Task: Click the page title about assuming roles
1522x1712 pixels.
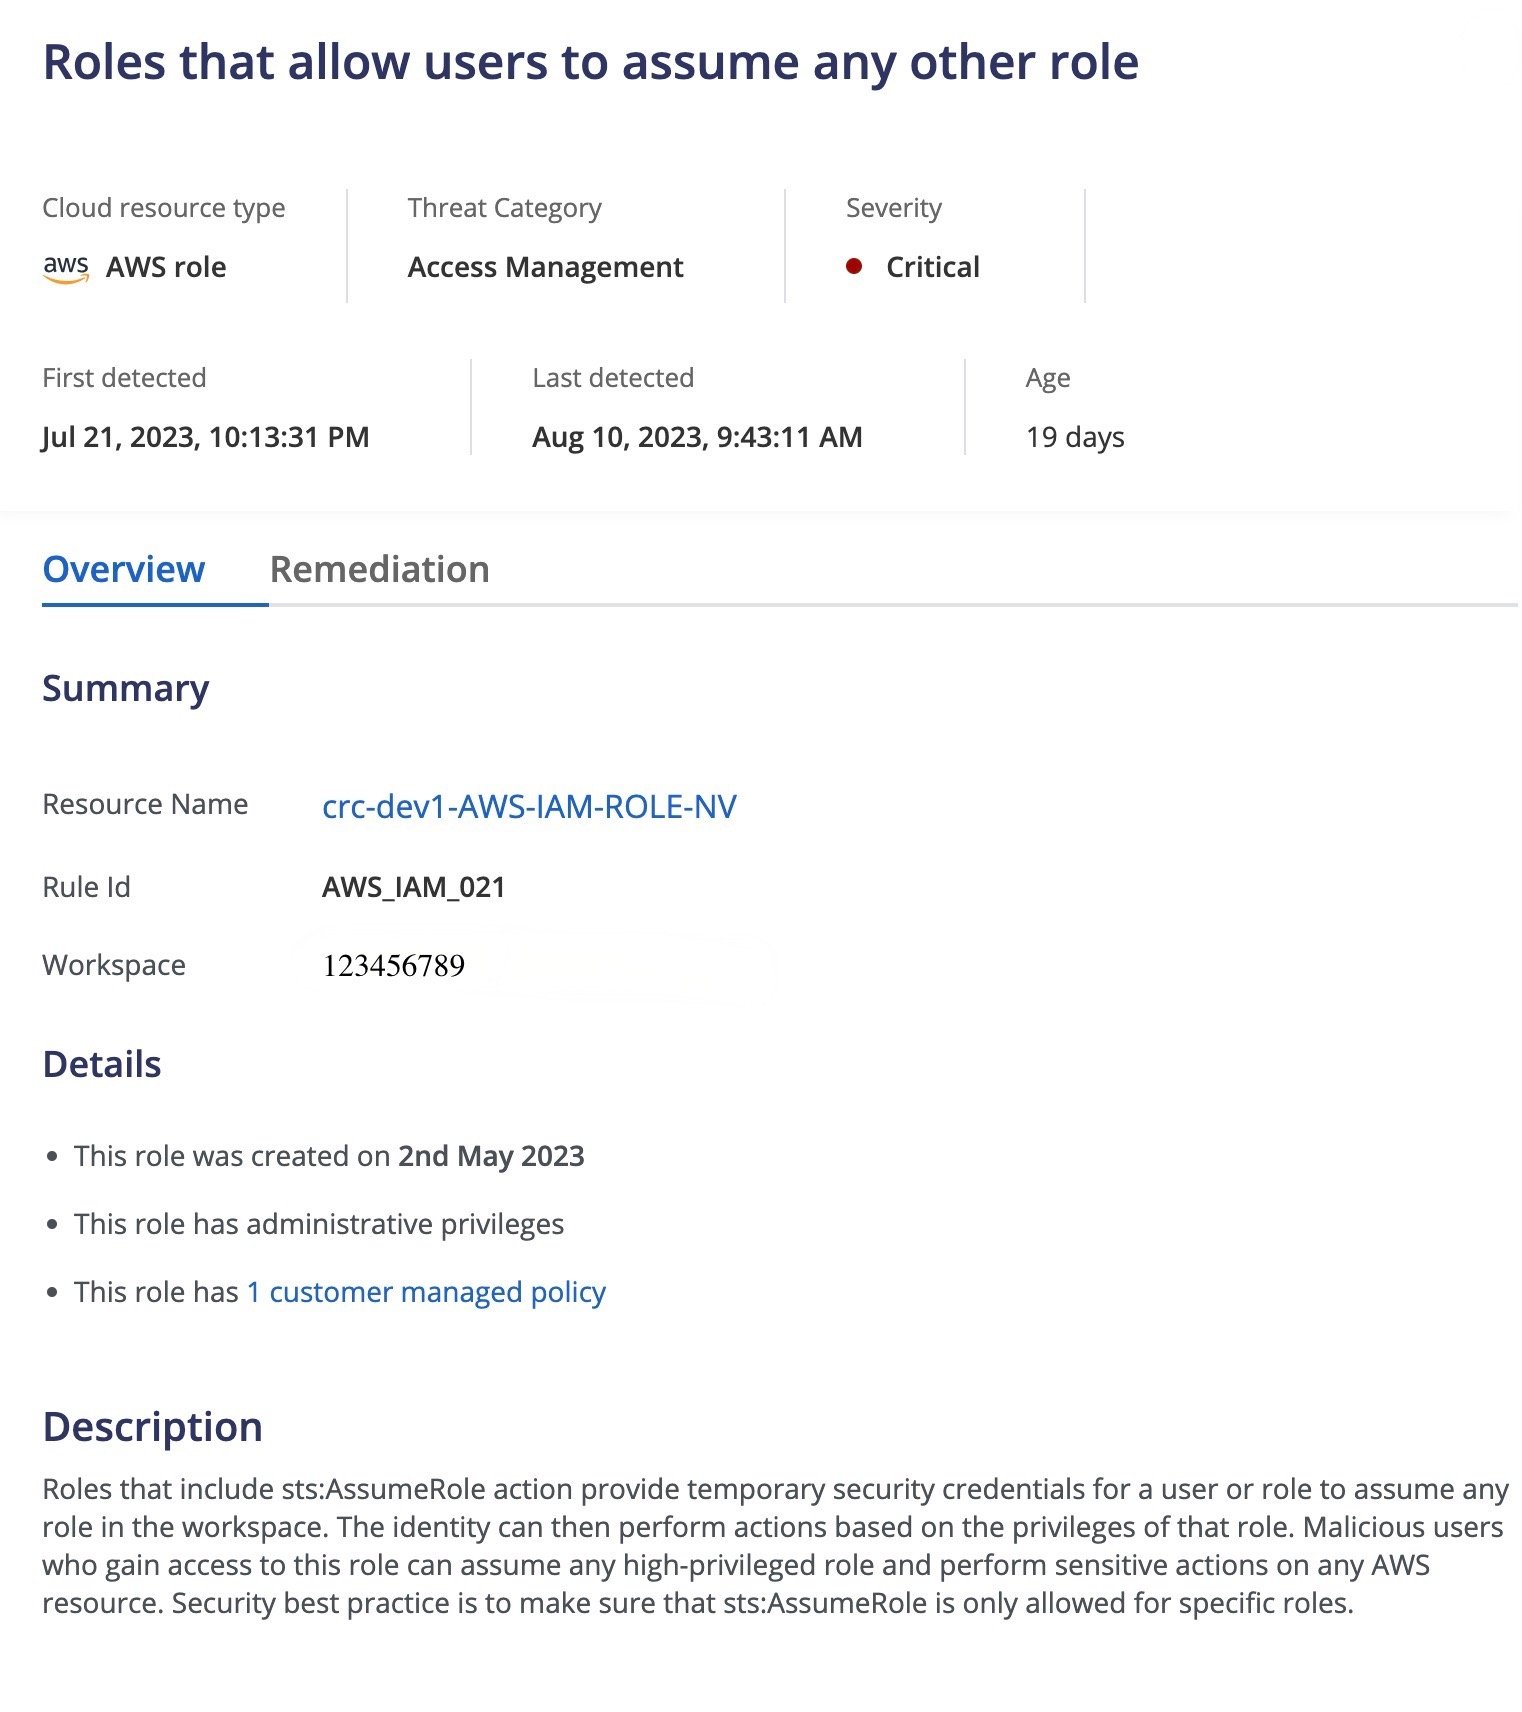Action: (591, 62)
